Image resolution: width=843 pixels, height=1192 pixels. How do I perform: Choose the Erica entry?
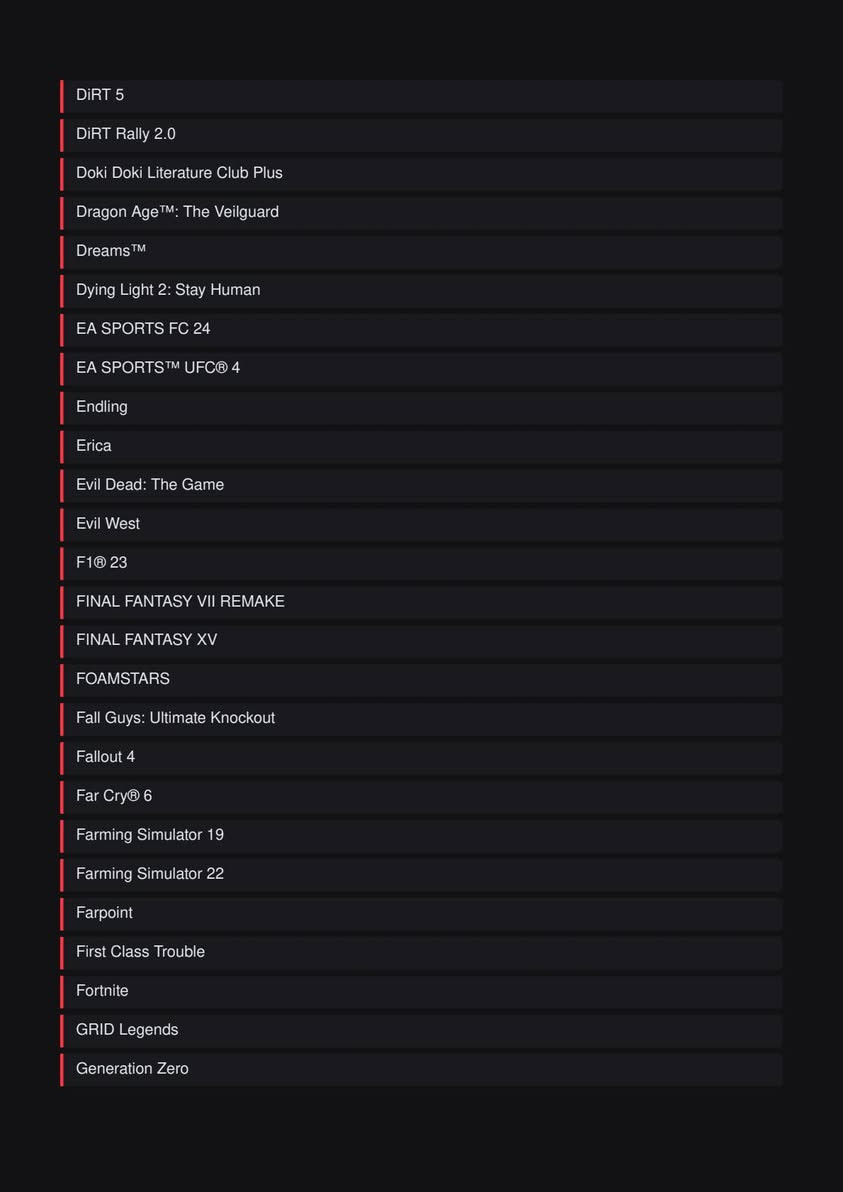421,446
